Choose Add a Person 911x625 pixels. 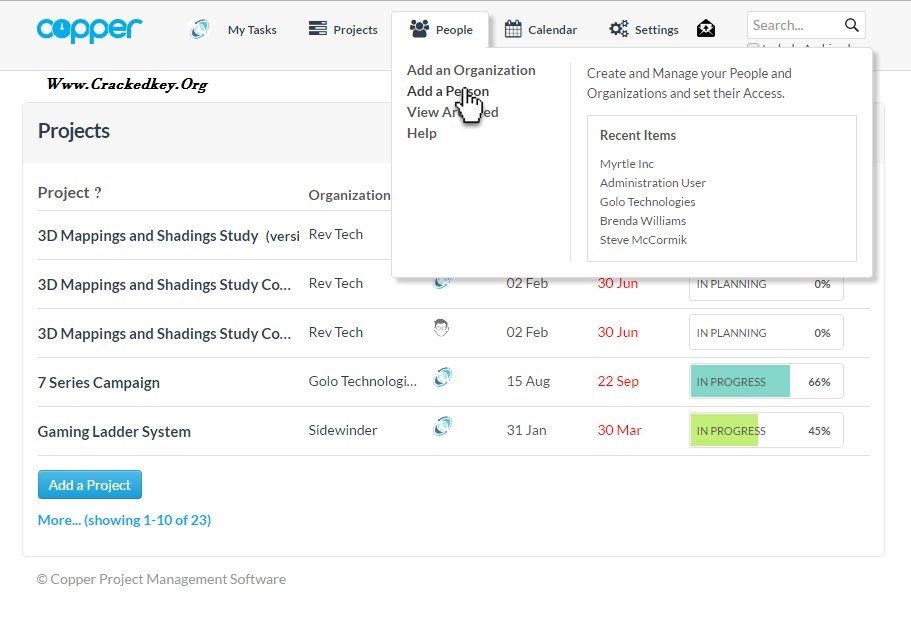(447, 91)
